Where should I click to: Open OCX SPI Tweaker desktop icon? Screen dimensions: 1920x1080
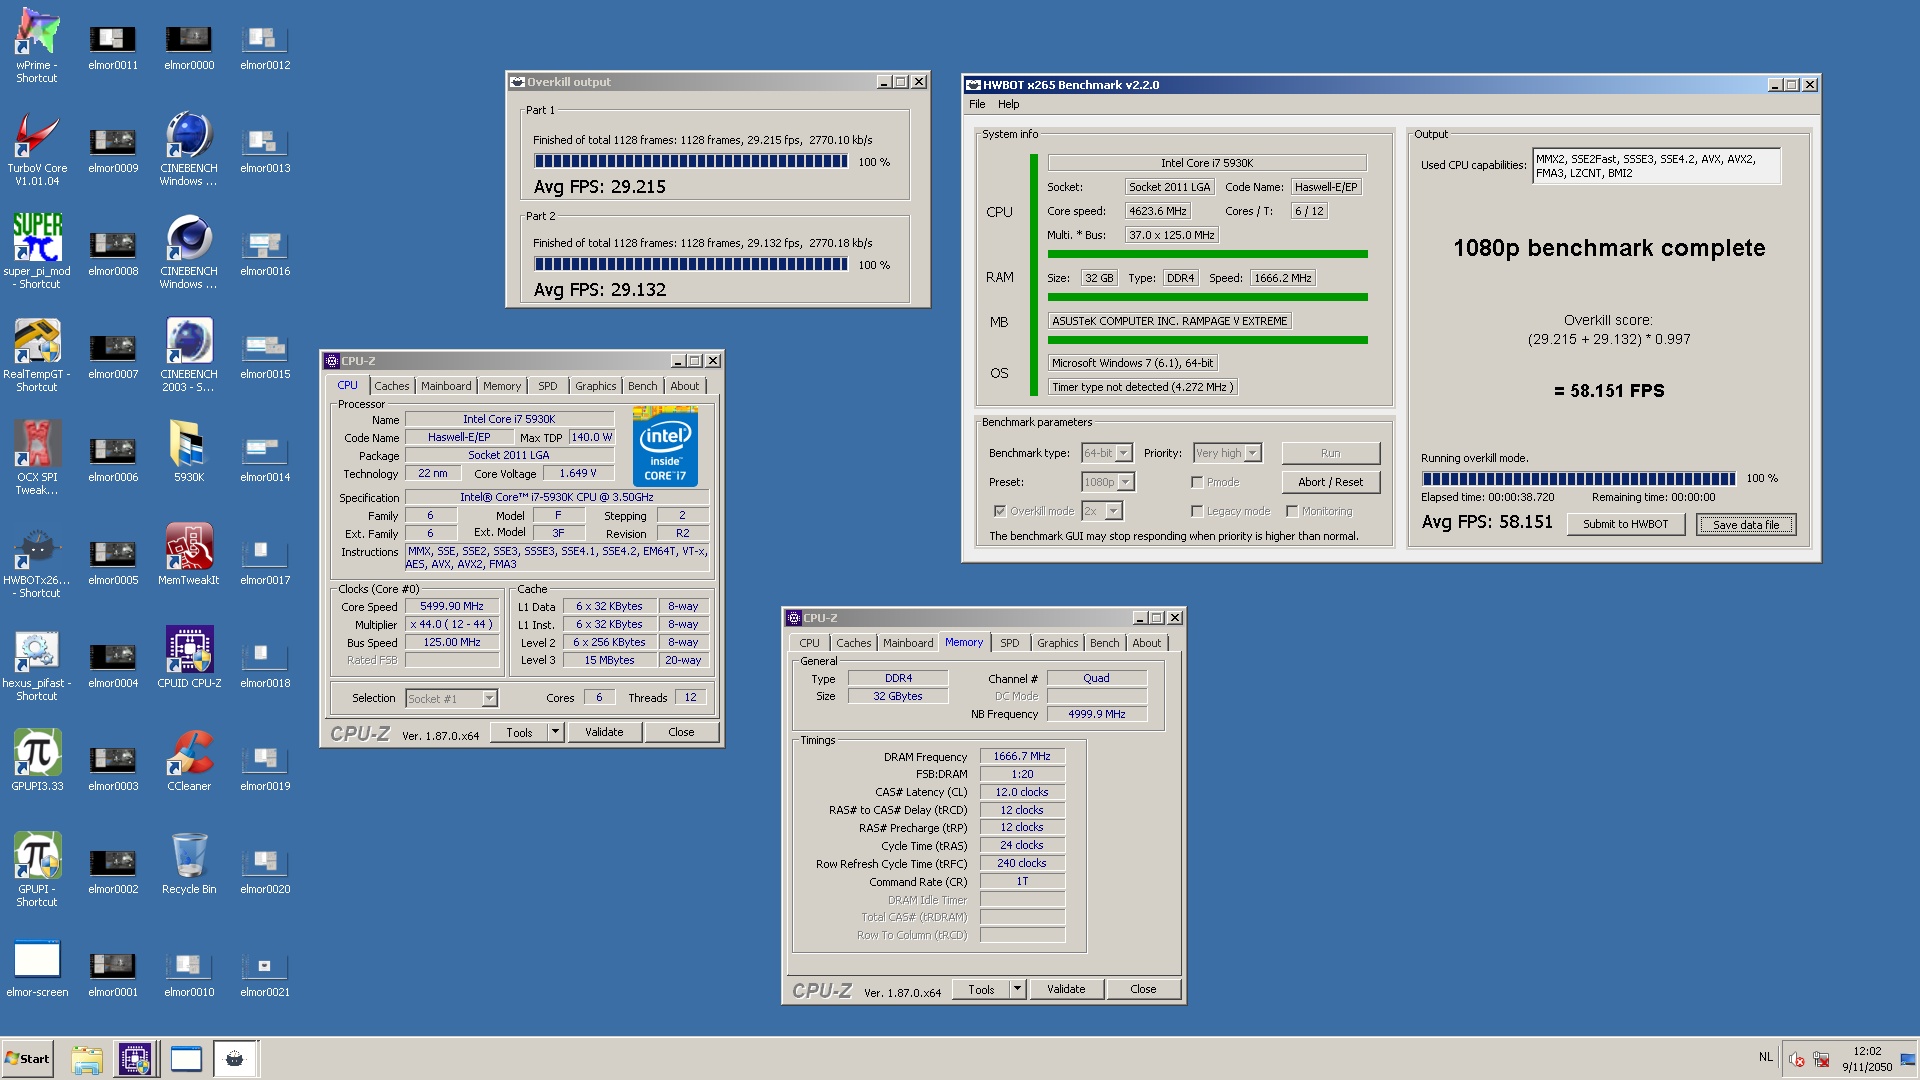(x=37, y=457)
